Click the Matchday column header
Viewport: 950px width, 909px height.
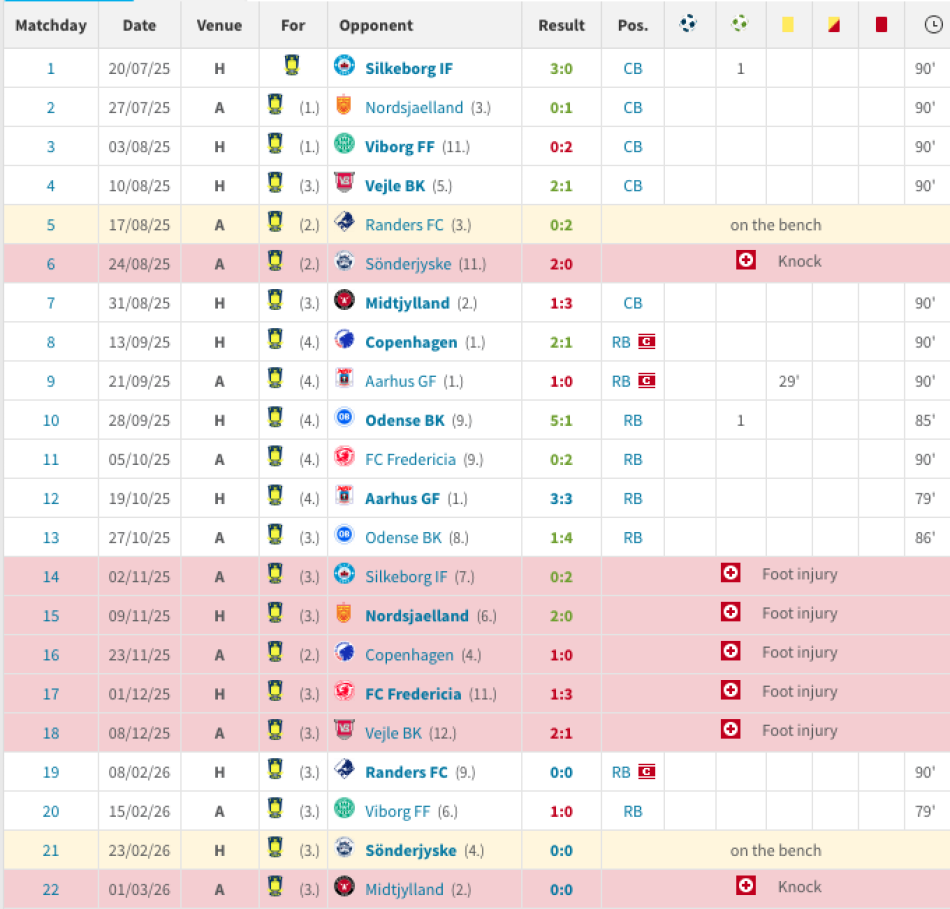[51, 25]
